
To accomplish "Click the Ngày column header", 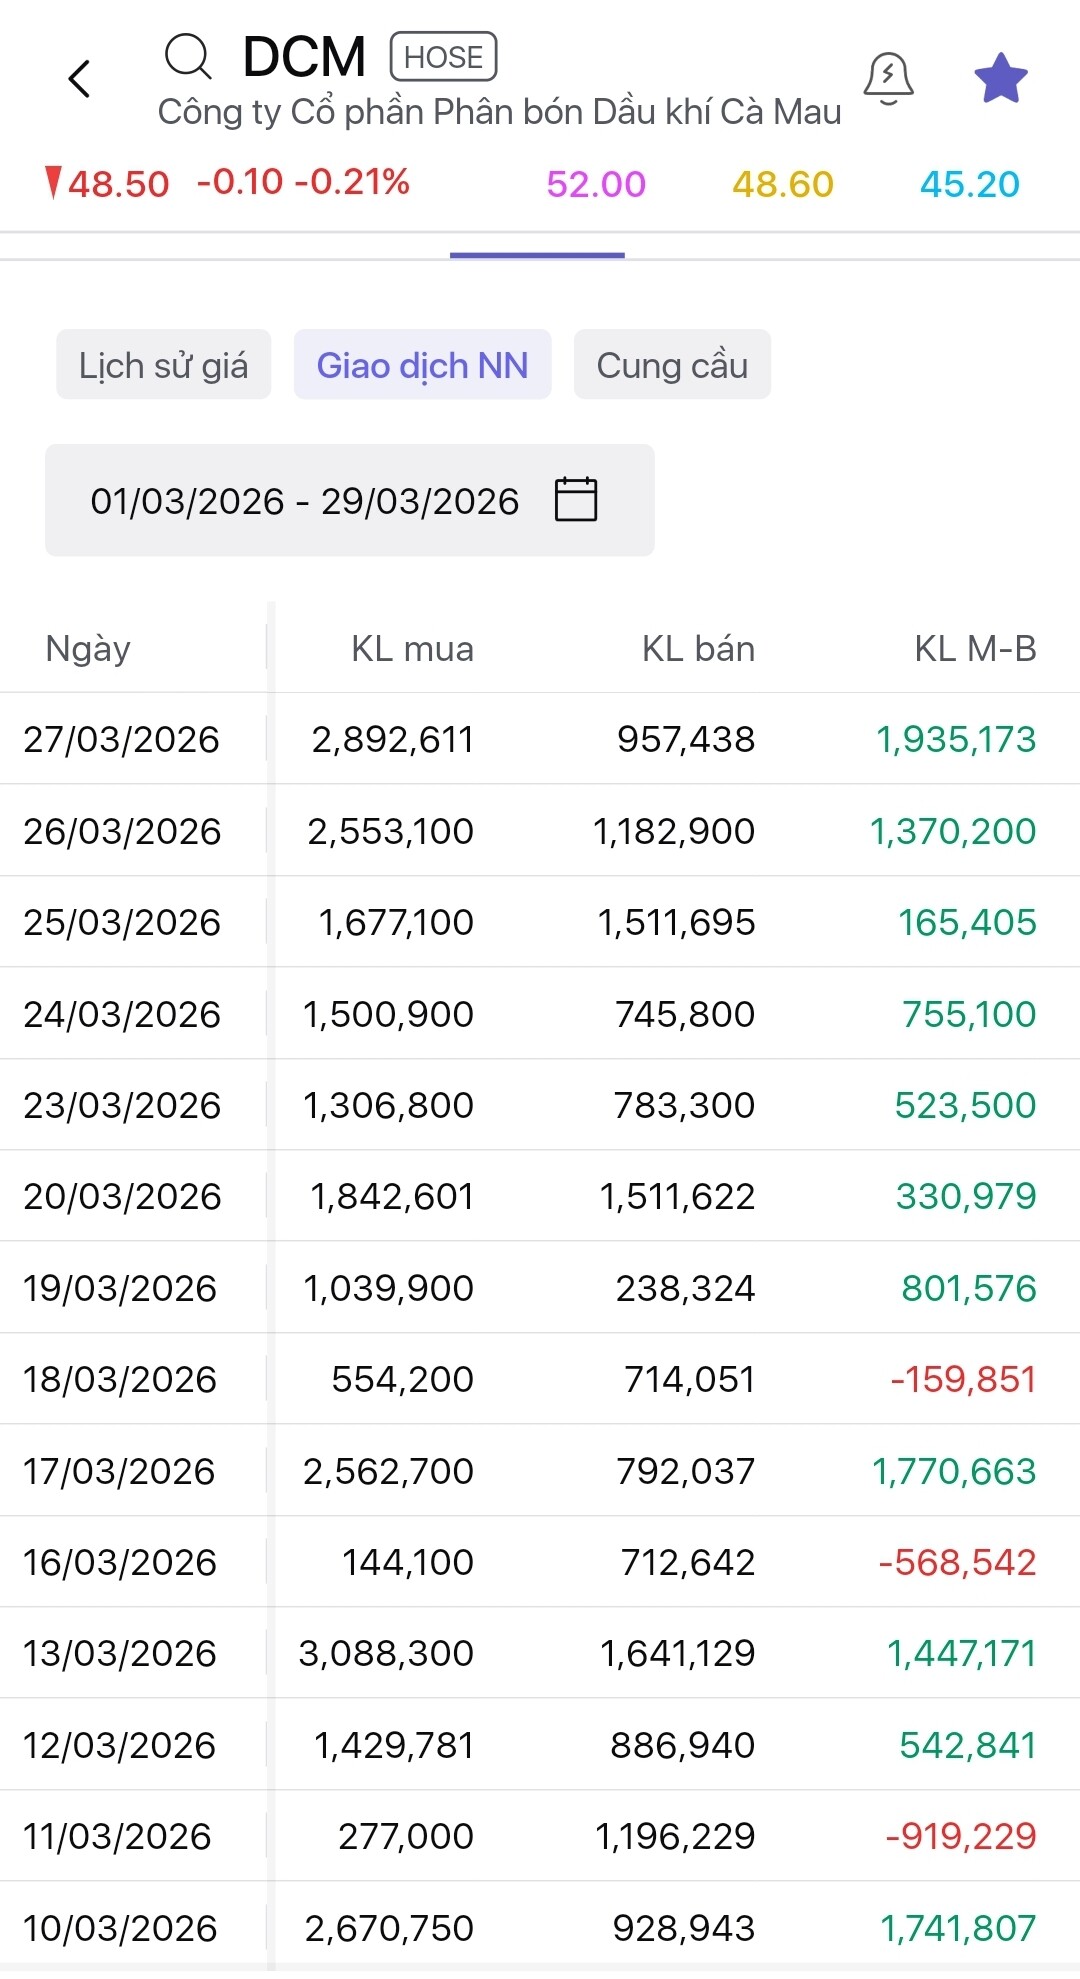I will [x=88, y=649].
